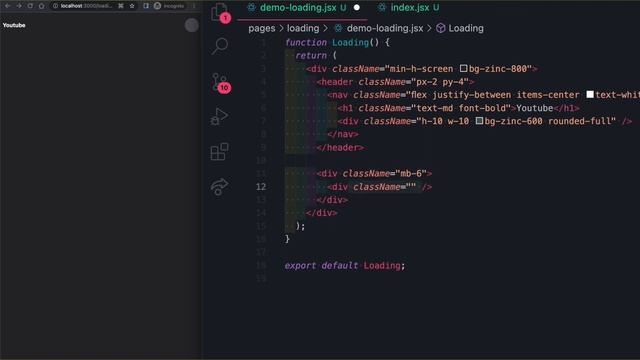Click 'Youtube' text inside the h1 tag

[x=535, y=108]
